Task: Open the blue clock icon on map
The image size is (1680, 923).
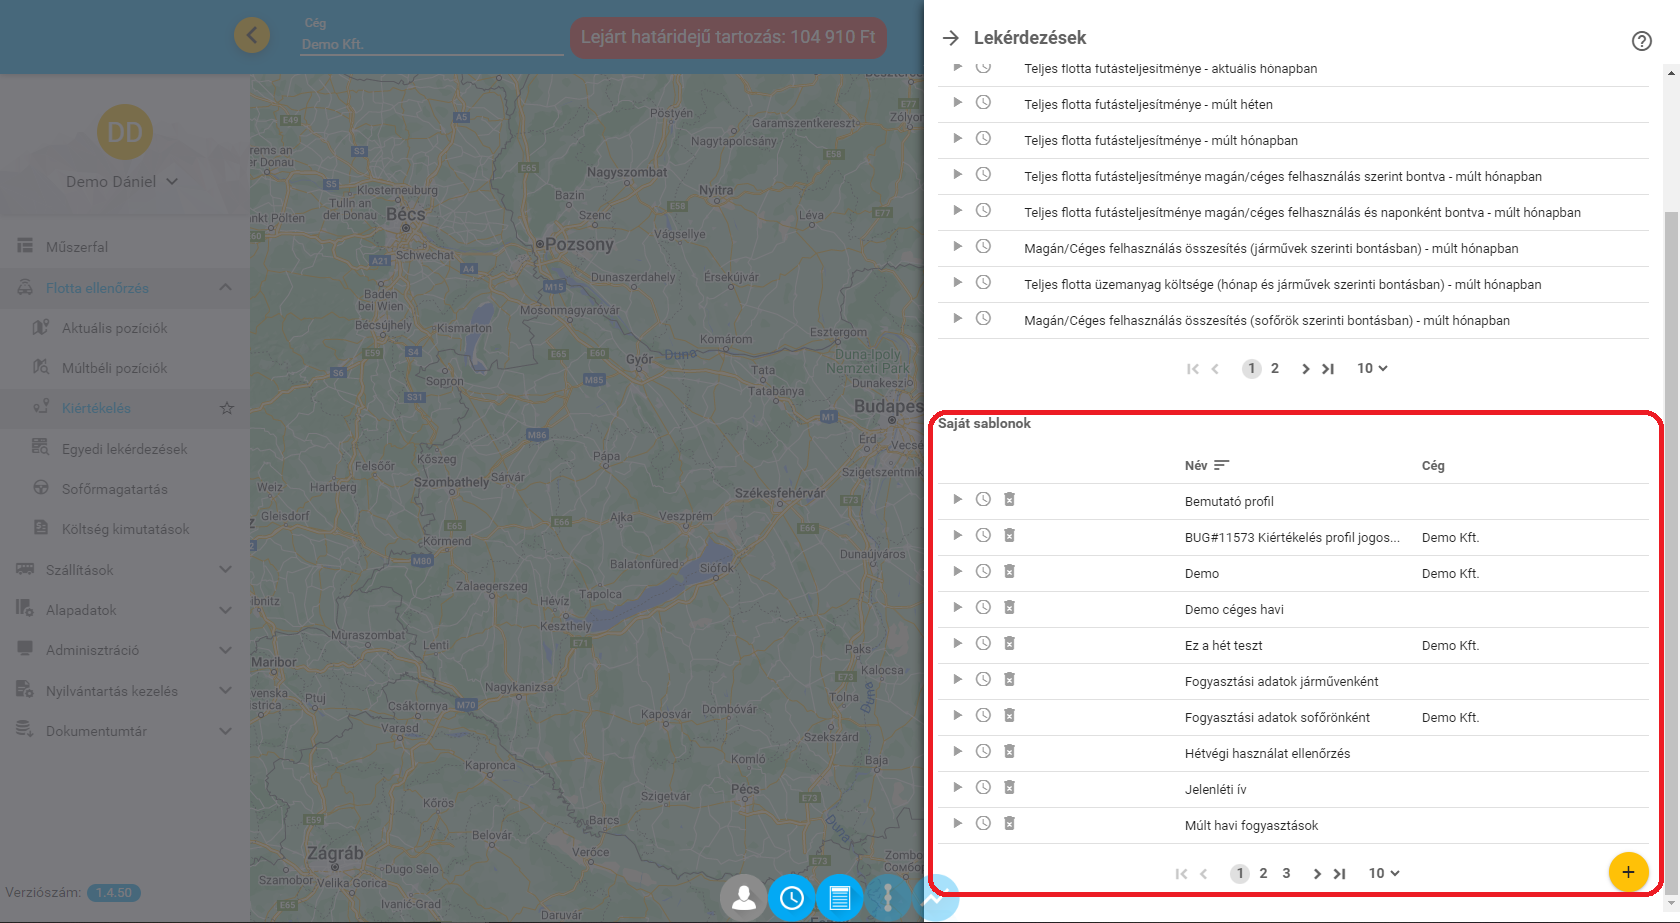Action: pos(791,898)
